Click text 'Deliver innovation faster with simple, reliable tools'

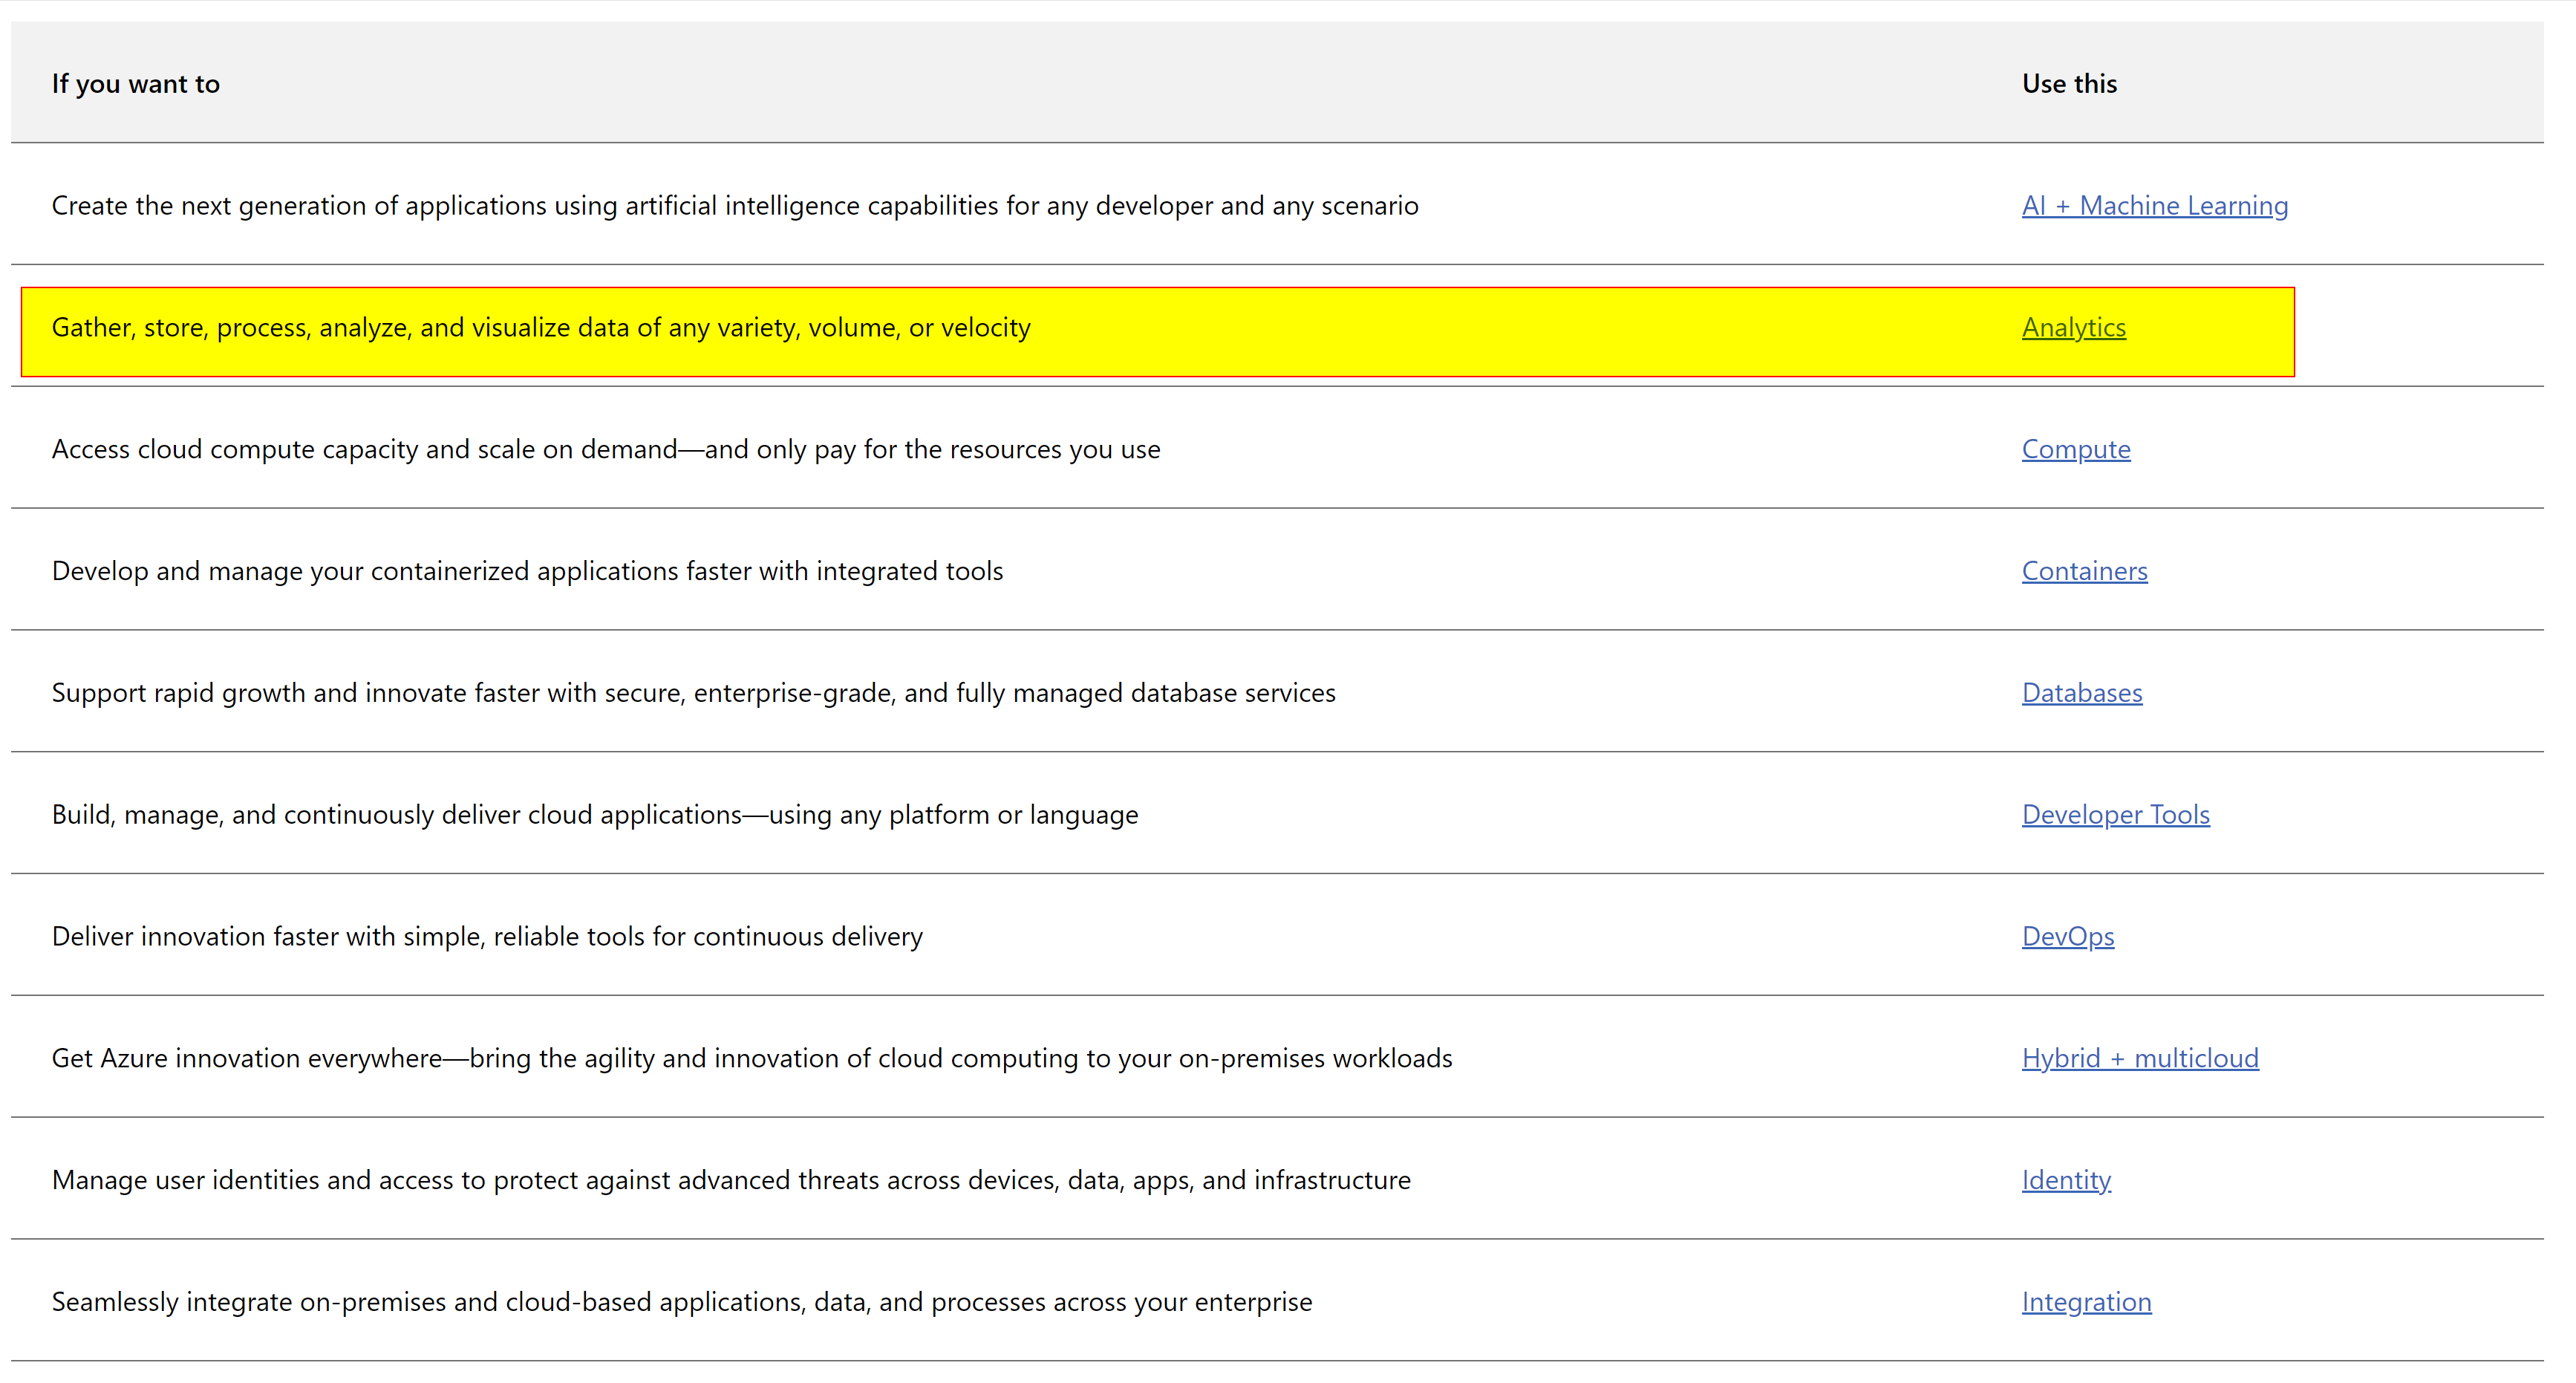point(348,937)
